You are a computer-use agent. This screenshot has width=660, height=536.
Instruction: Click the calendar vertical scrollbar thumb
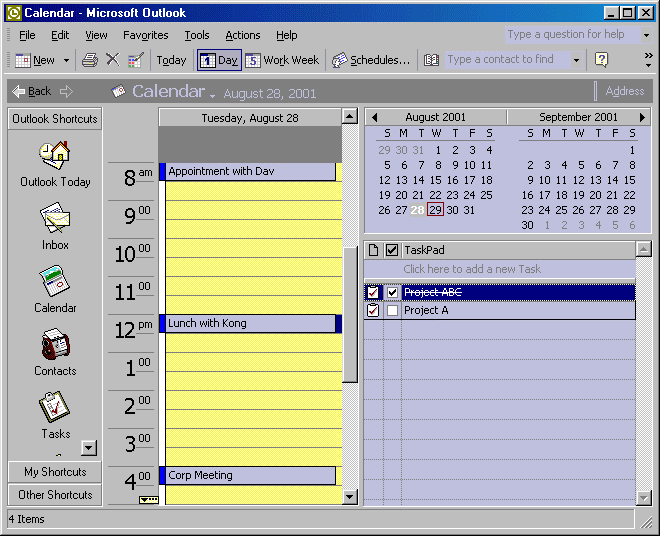(350, 315)
